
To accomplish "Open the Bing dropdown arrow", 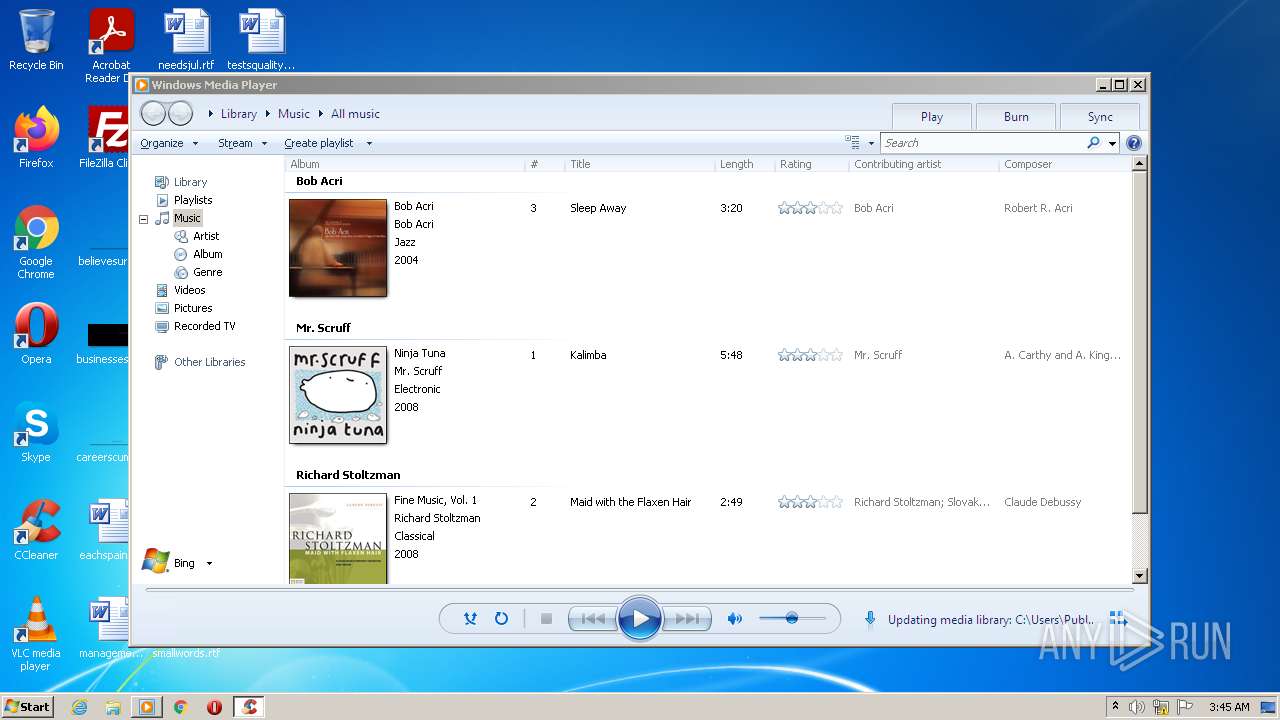I will [209, 563].
